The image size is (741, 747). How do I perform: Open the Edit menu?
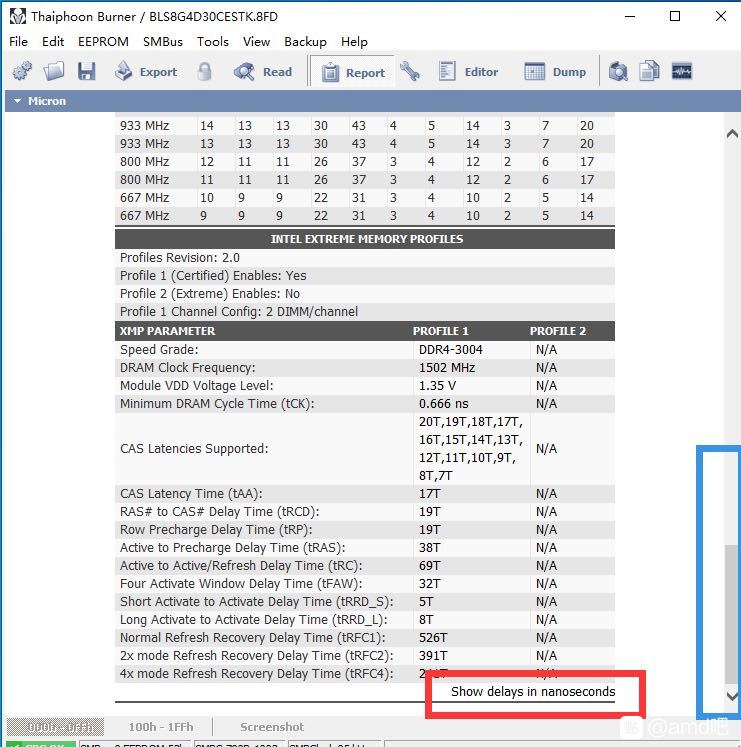click(53, 42)
